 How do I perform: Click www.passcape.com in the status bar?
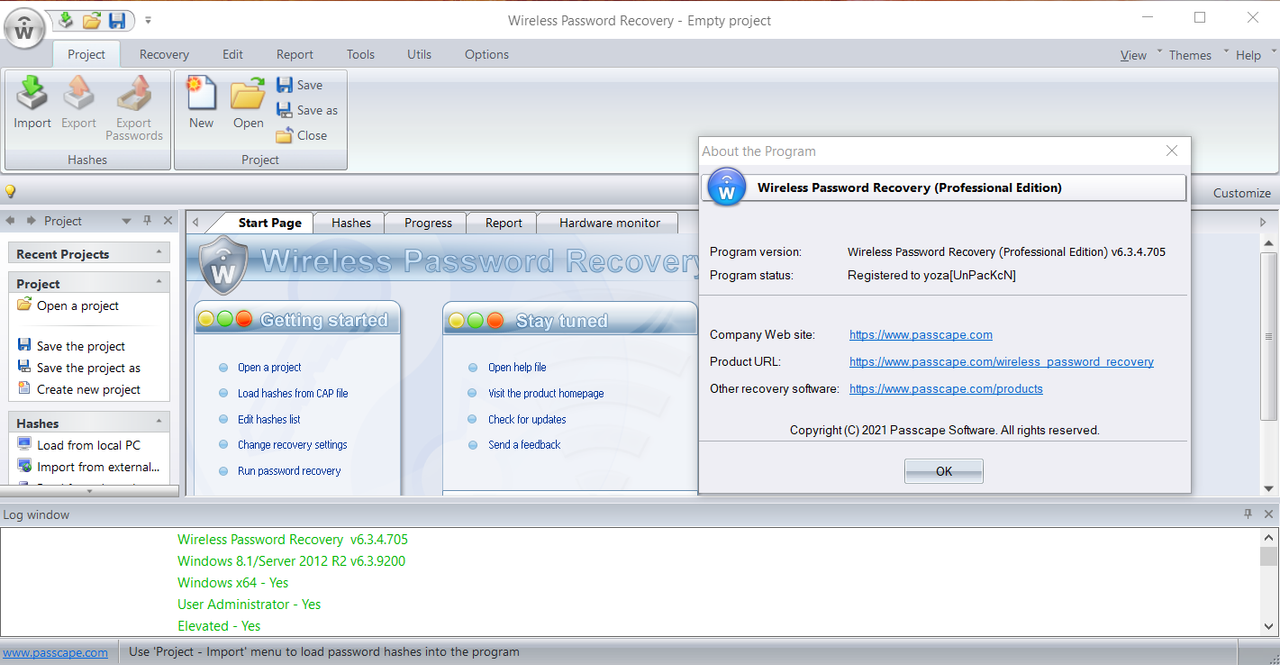55,652
